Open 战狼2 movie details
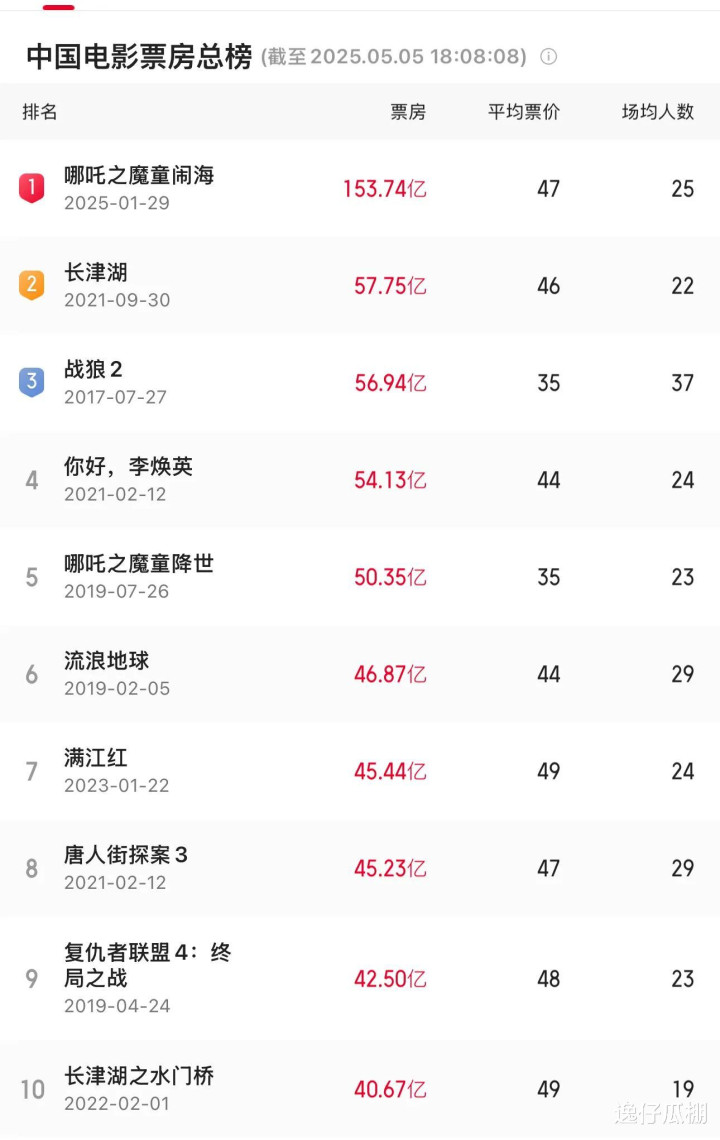The height and width of the screenshot is (1140, 720). [360, 382]
